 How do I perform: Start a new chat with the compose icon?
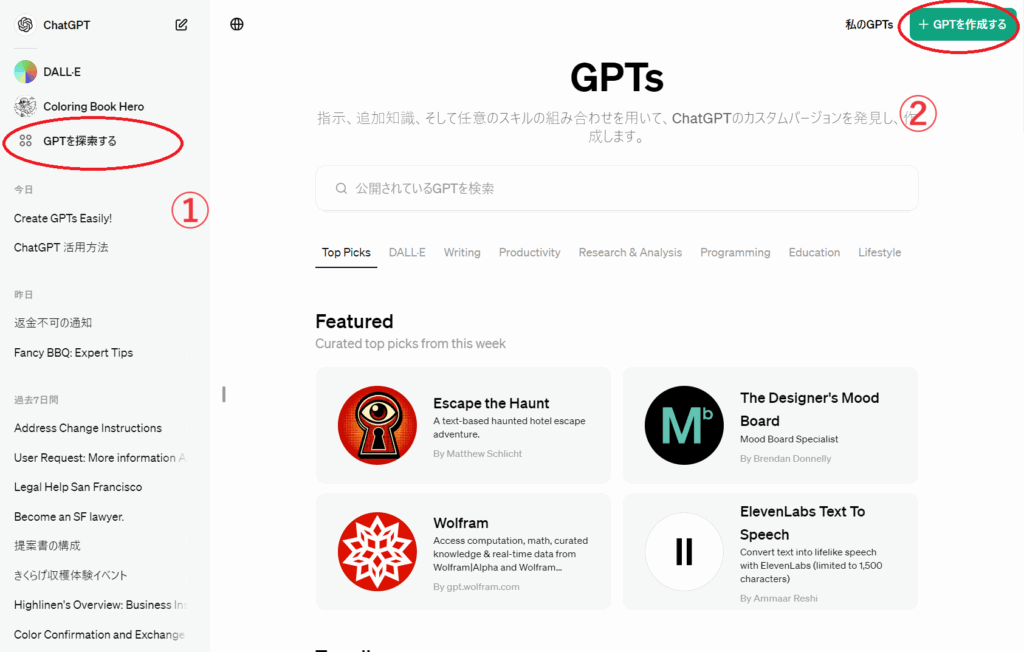click(182, 25)
